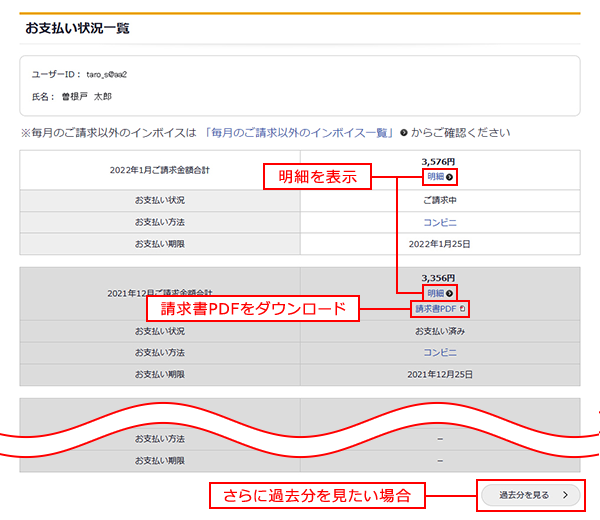Open the 明細 link for January 2022

(435, 177)
